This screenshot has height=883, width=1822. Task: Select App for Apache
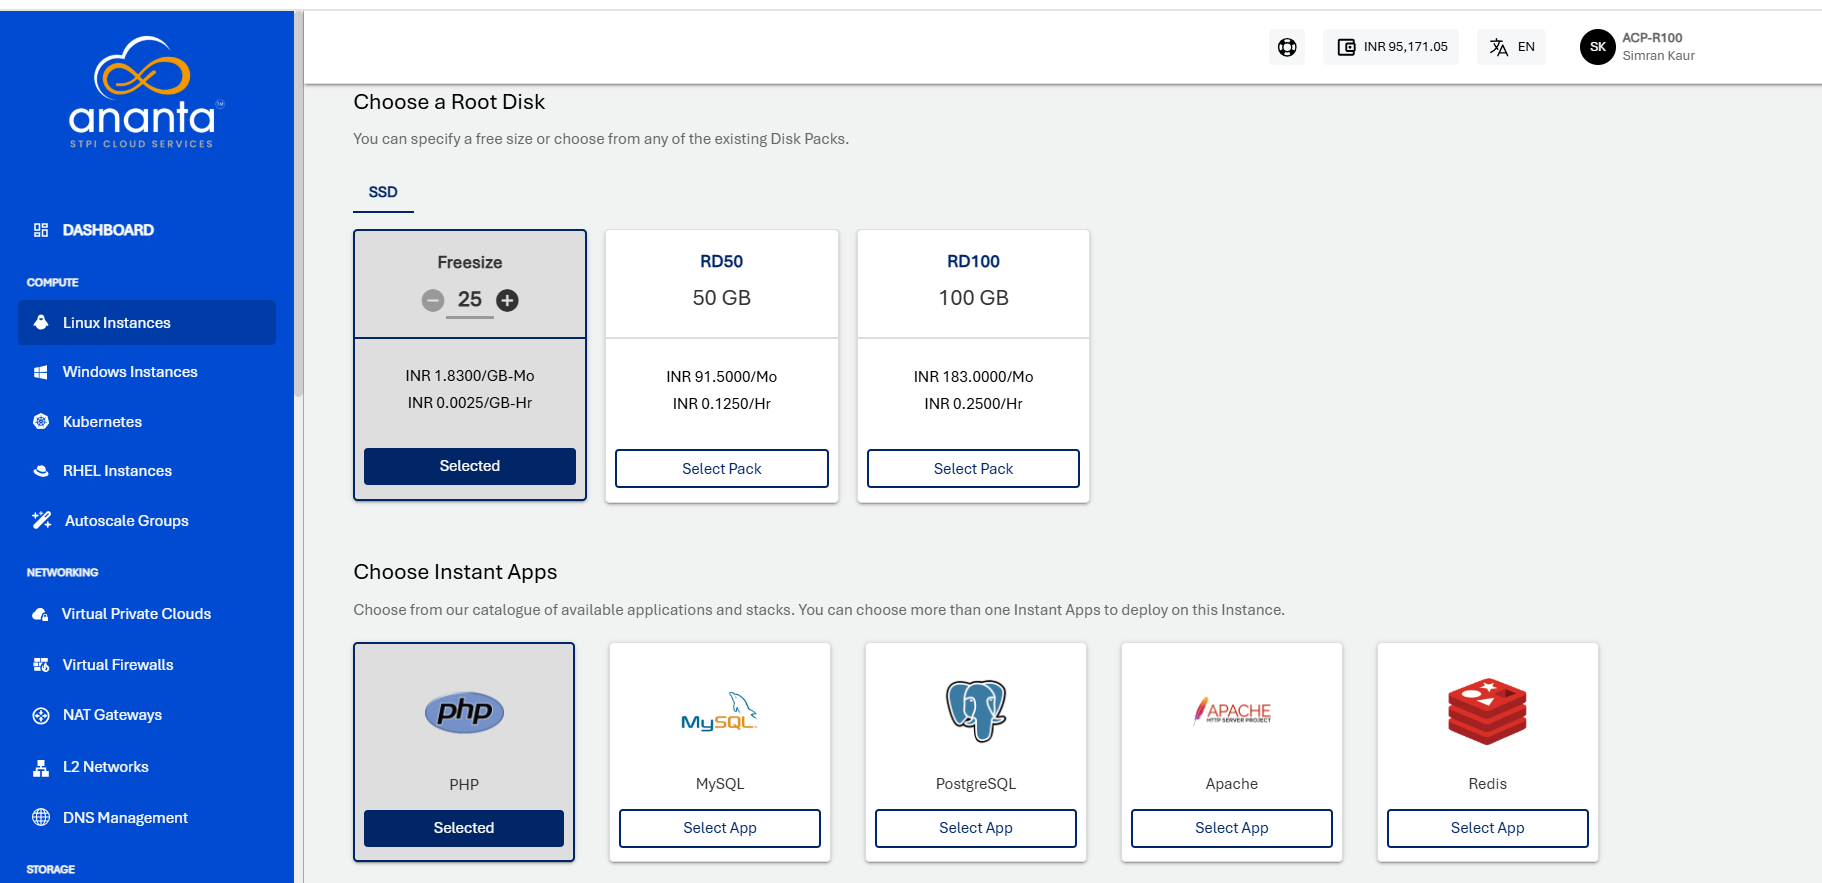point(1232,828)
